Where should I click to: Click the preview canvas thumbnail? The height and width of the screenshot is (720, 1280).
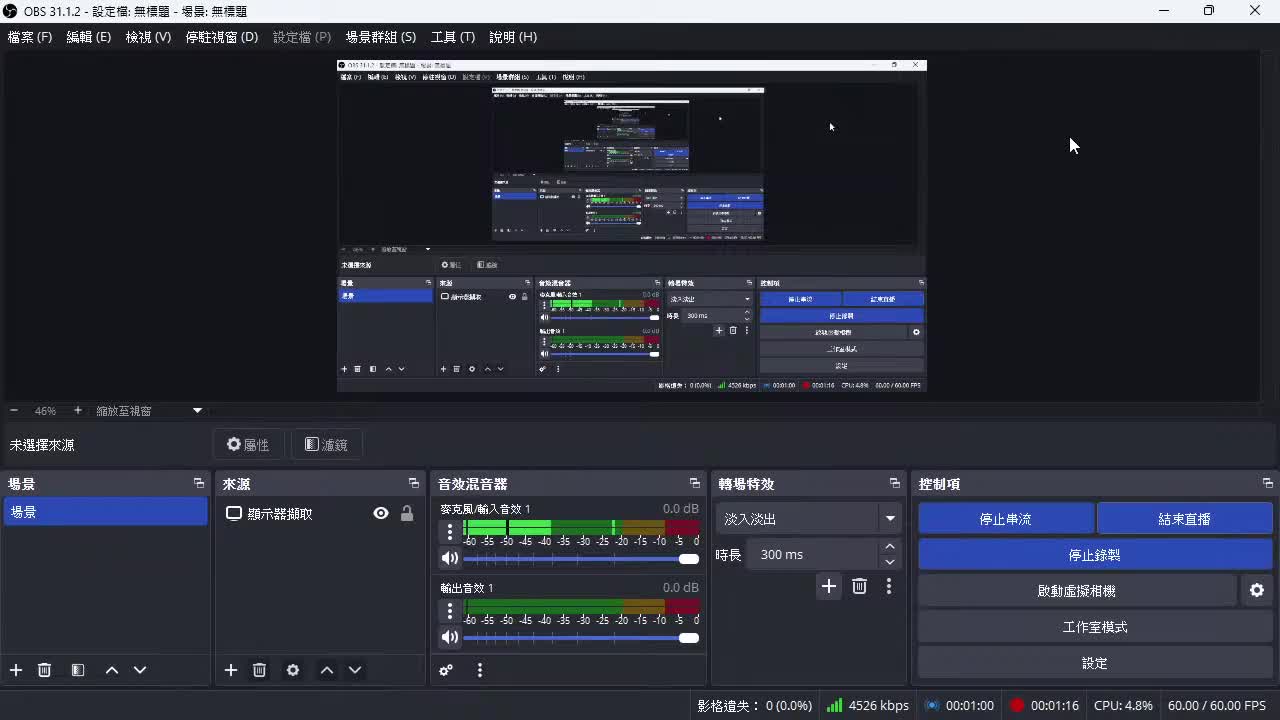pos(631,226)
